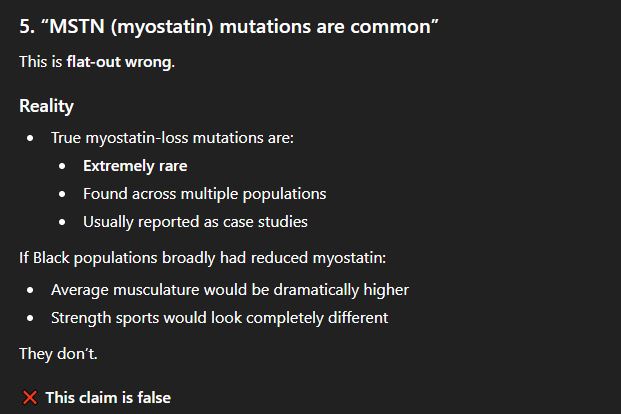The width and height of the screenshot is (621, 414).
Task: Click the 'Reality' subheading
Action: point(46,105)
